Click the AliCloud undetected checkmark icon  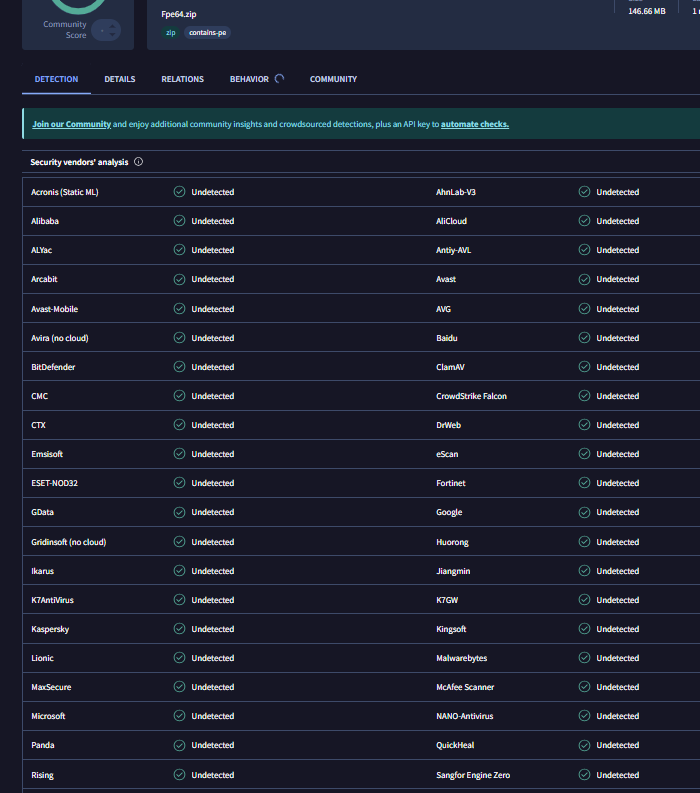[585, 221]
